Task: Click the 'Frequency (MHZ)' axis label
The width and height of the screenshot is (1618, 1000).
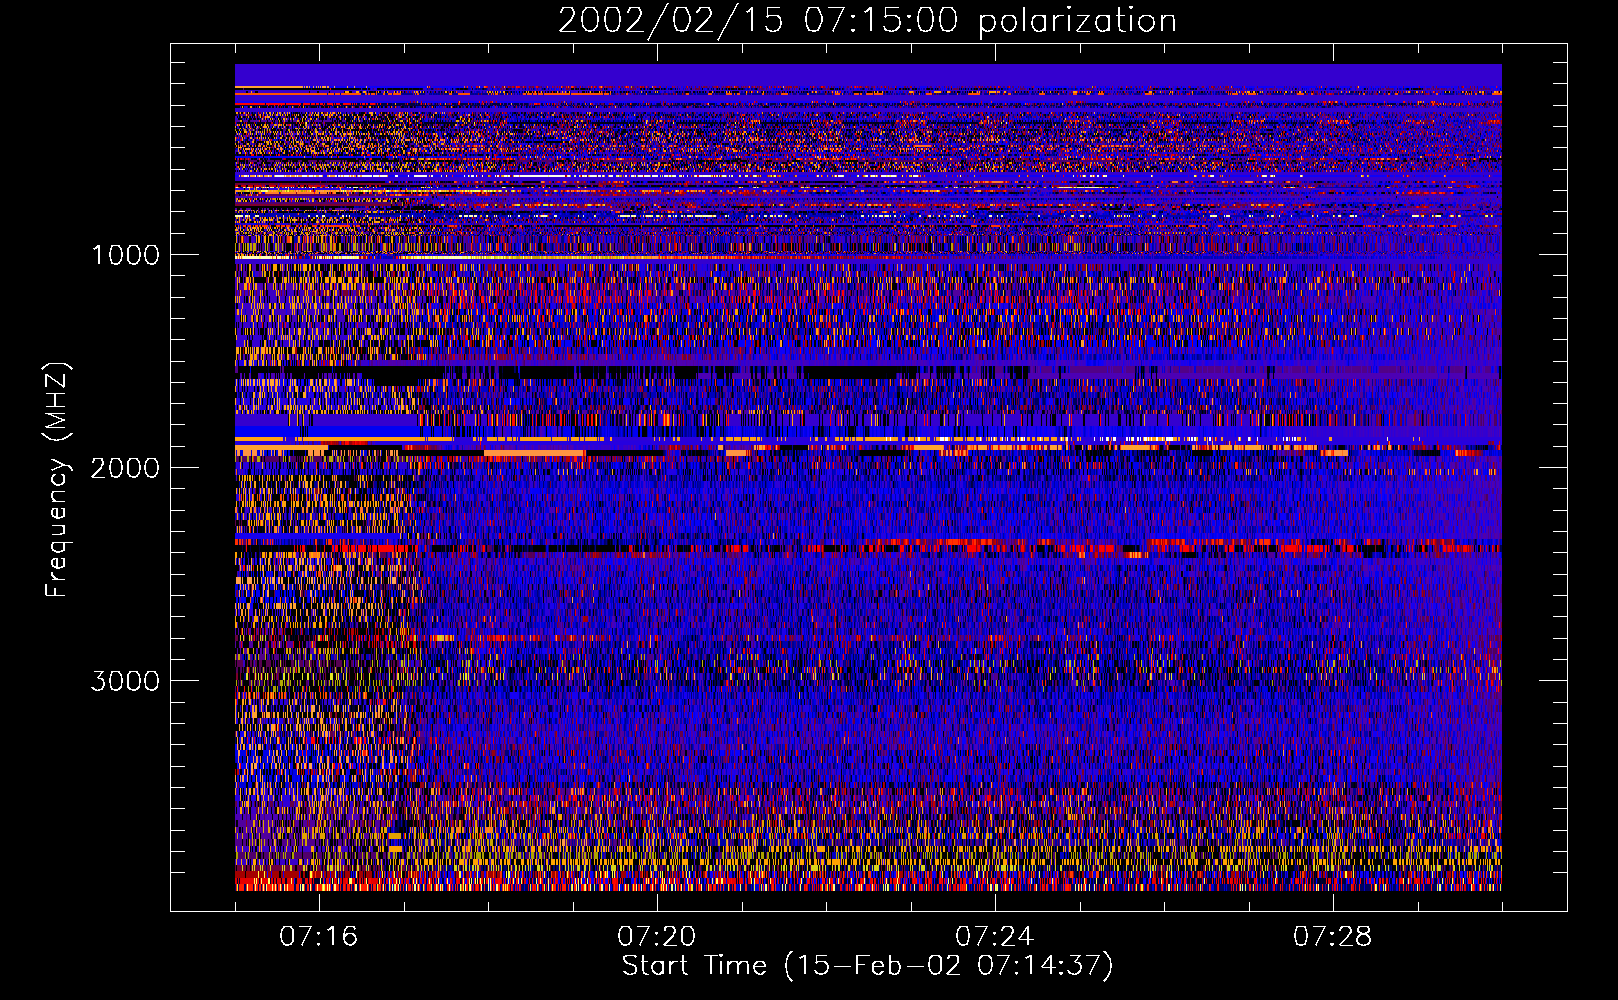Action: (58, 480)
